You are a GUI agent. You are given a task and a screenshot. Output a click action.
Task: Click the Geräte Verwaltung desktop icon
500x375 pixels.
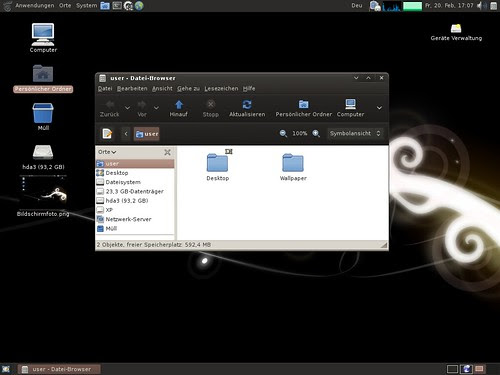point(456,32)
